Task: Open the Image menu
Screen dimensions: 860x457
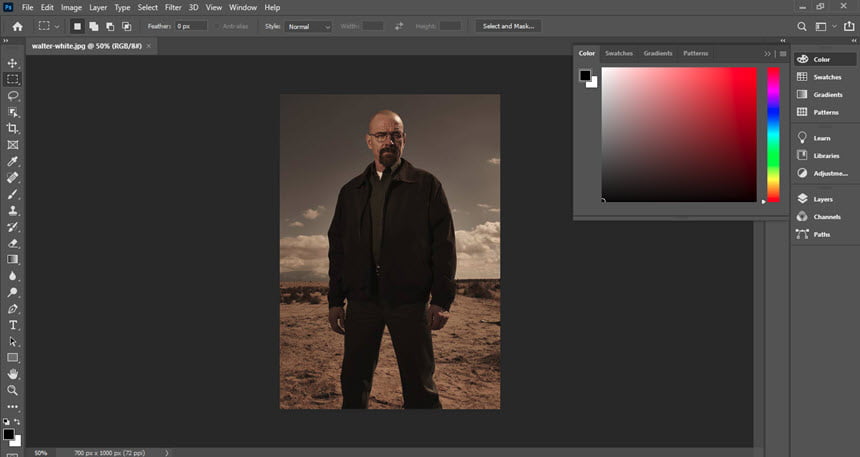Action: click(x=71, y=8)
